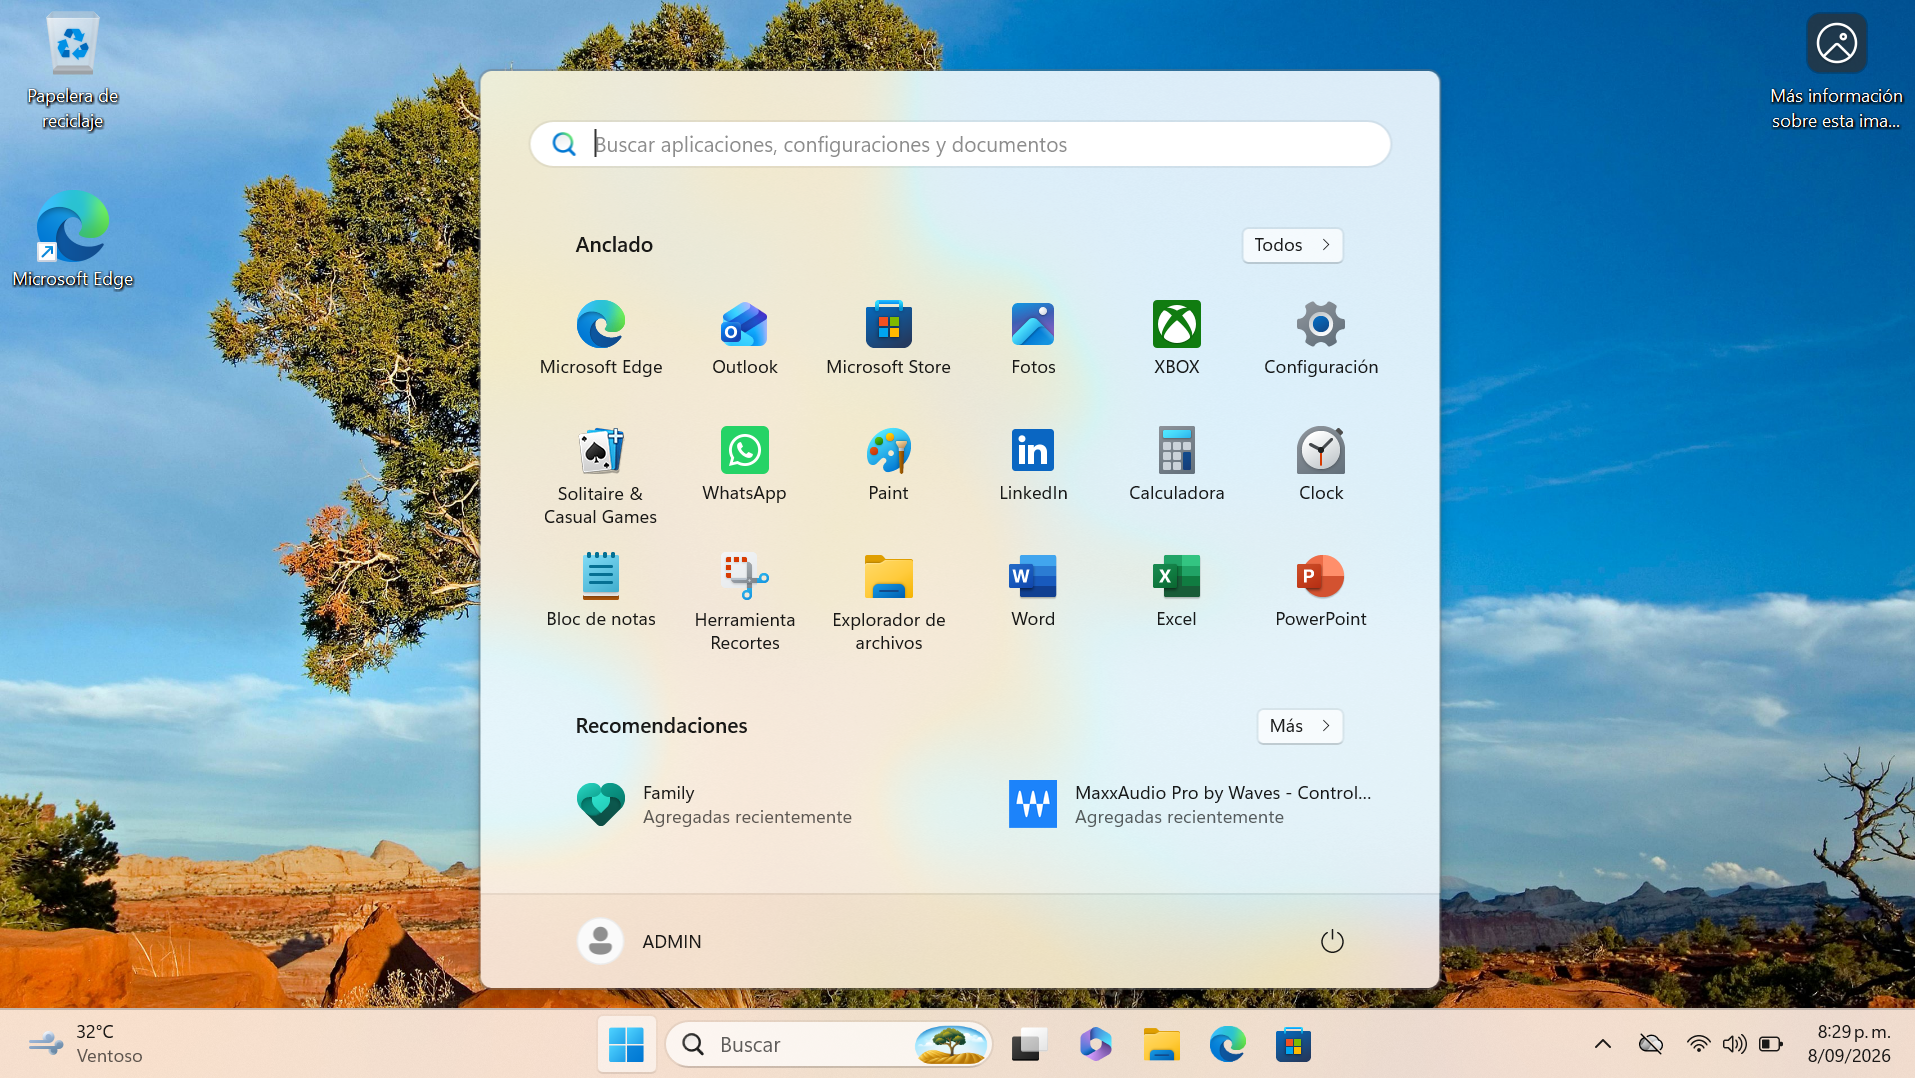Launch PowerPoint from pinned apps

[x=1321, y=590]
